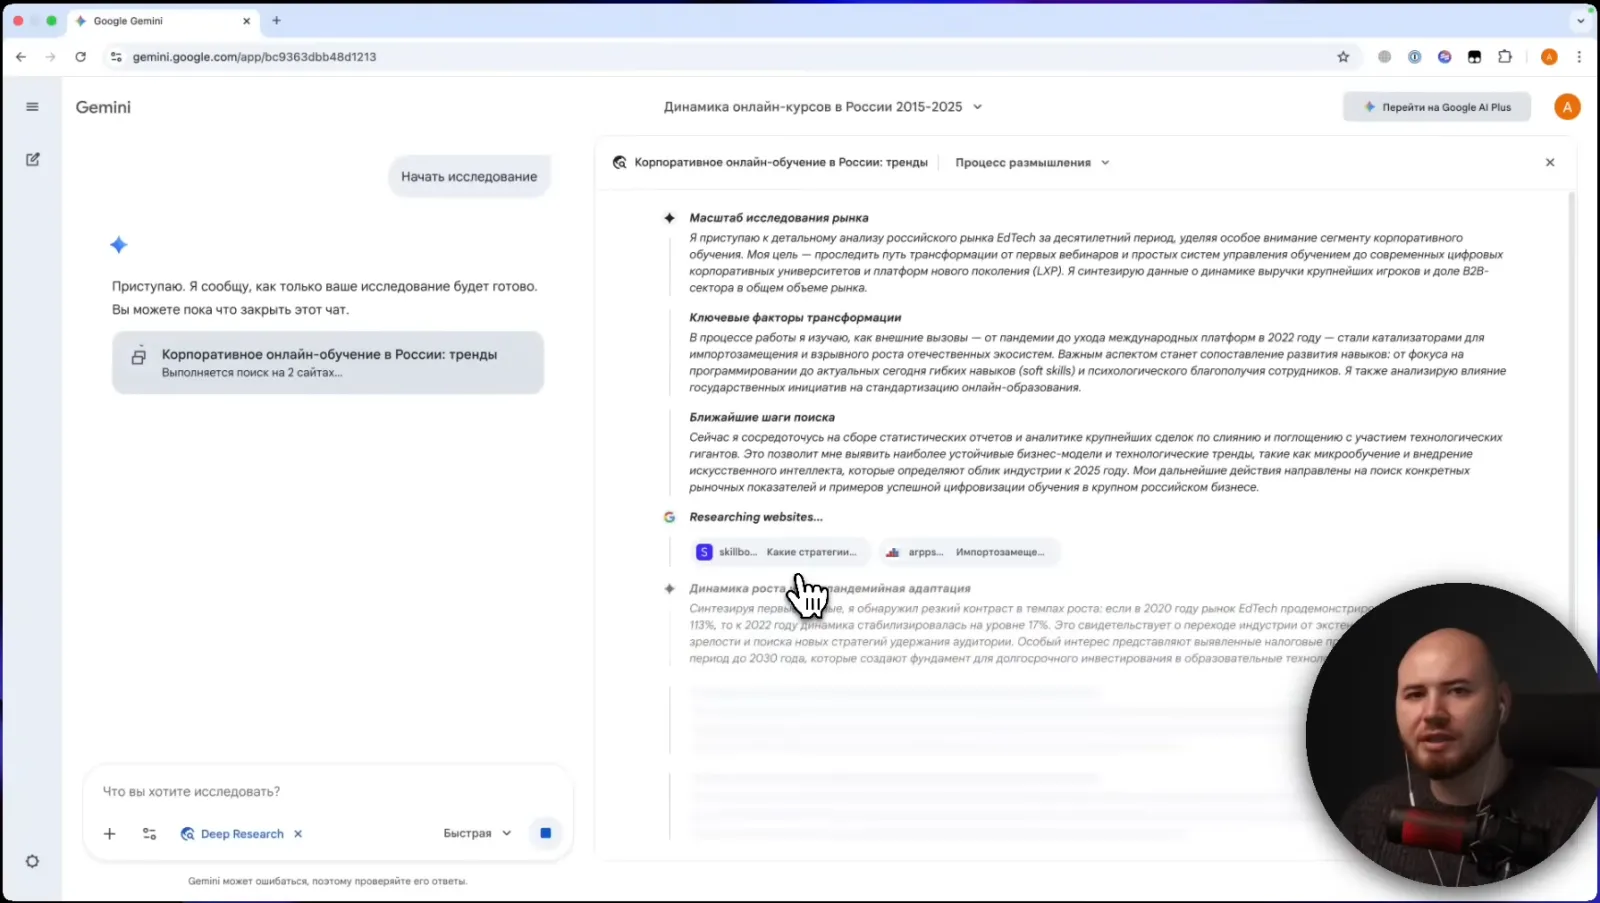1600x903 pixels.
Task: Click heading 'Ключевые факторы трансформации'
Action: tap(795, 317)
